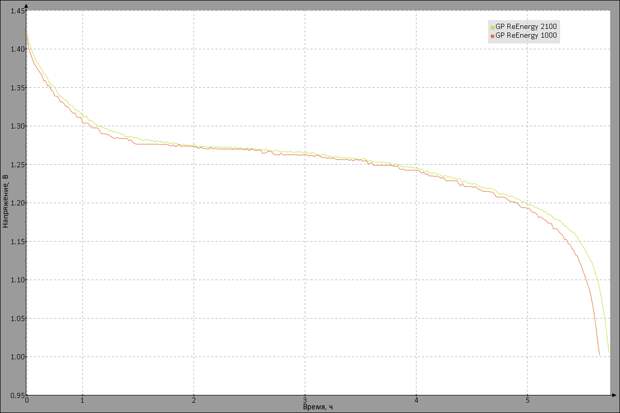The image size is (620, 413).
Task: Click the 1.00 voltage axis tick label
Action: [x=16, y=357]
